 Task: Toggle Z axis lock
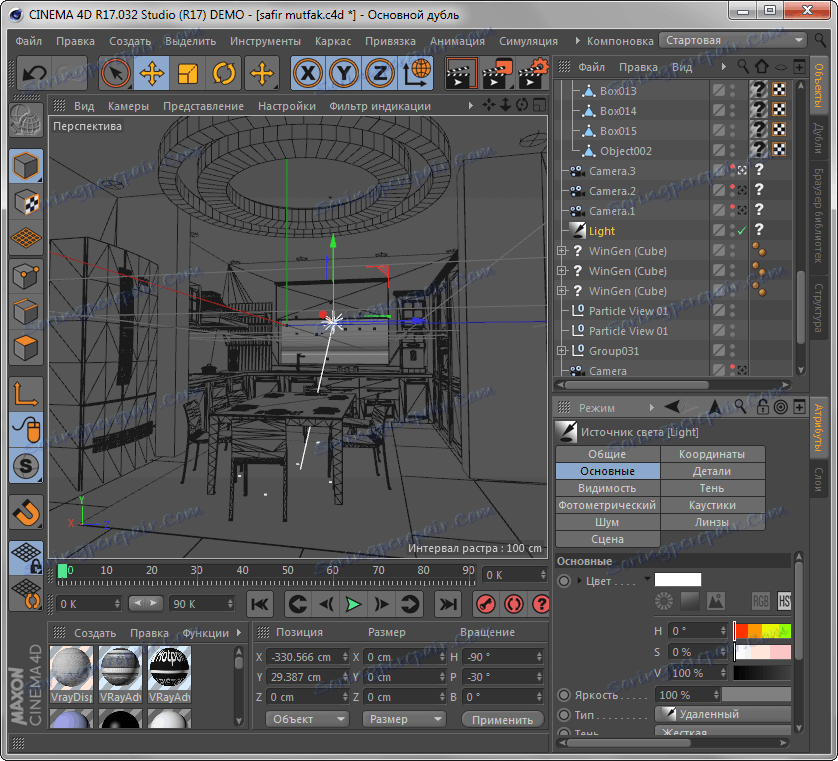coord(379,73)
